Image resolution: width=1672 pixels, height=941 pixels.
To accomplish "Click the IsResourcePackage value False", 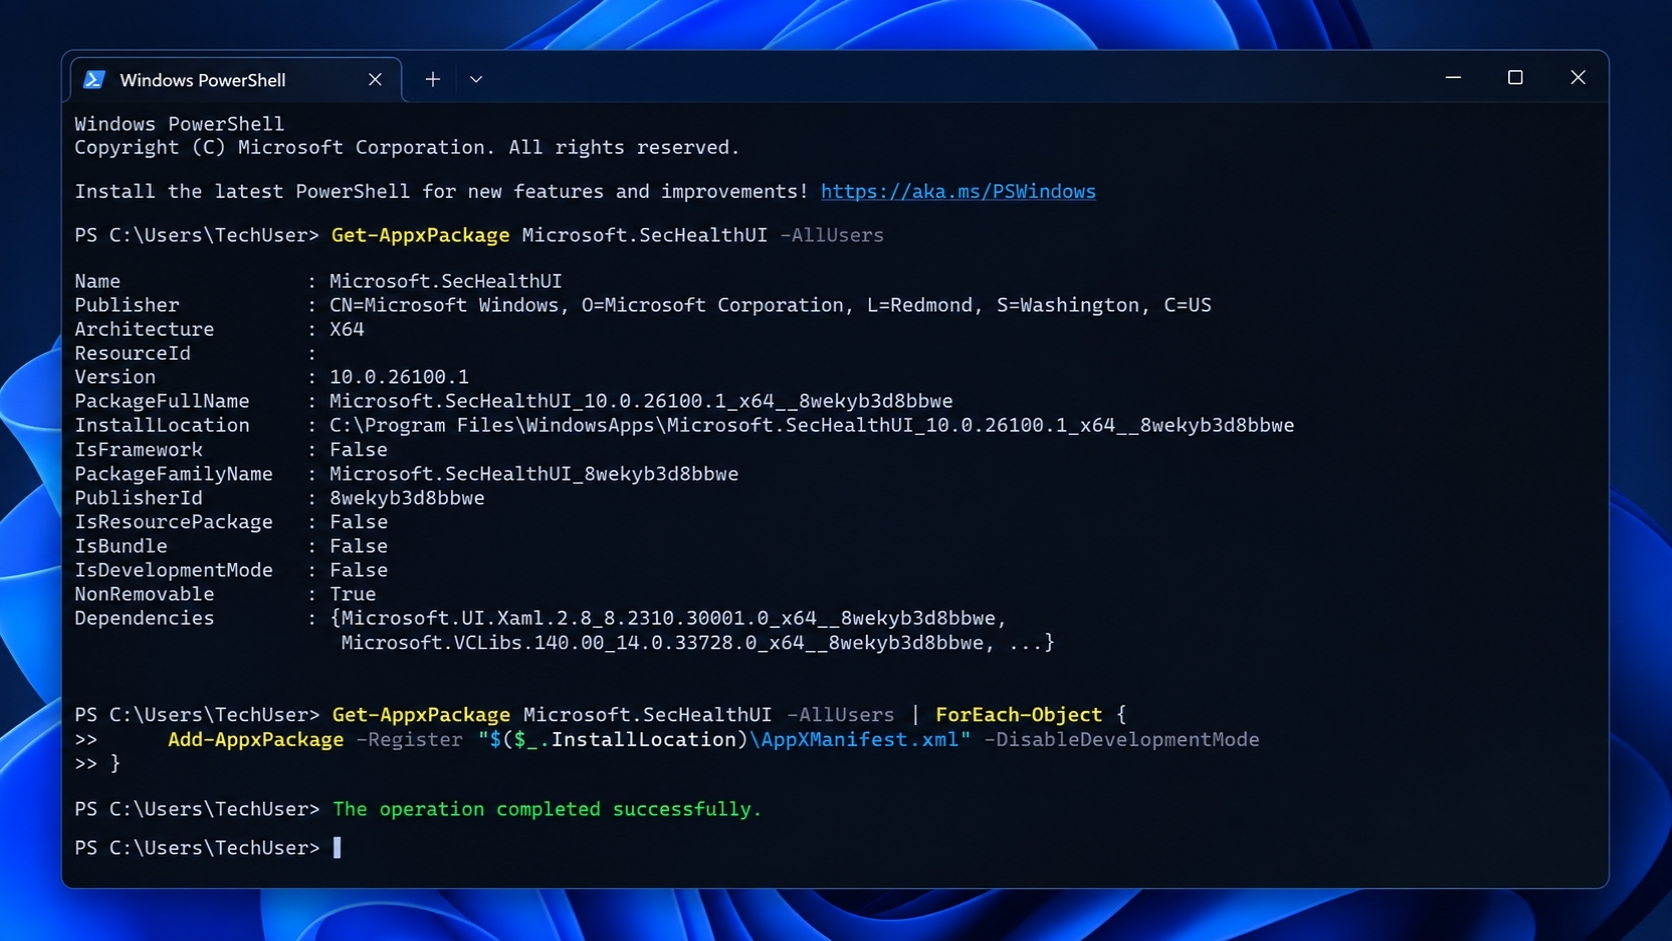I will point(358,522).
